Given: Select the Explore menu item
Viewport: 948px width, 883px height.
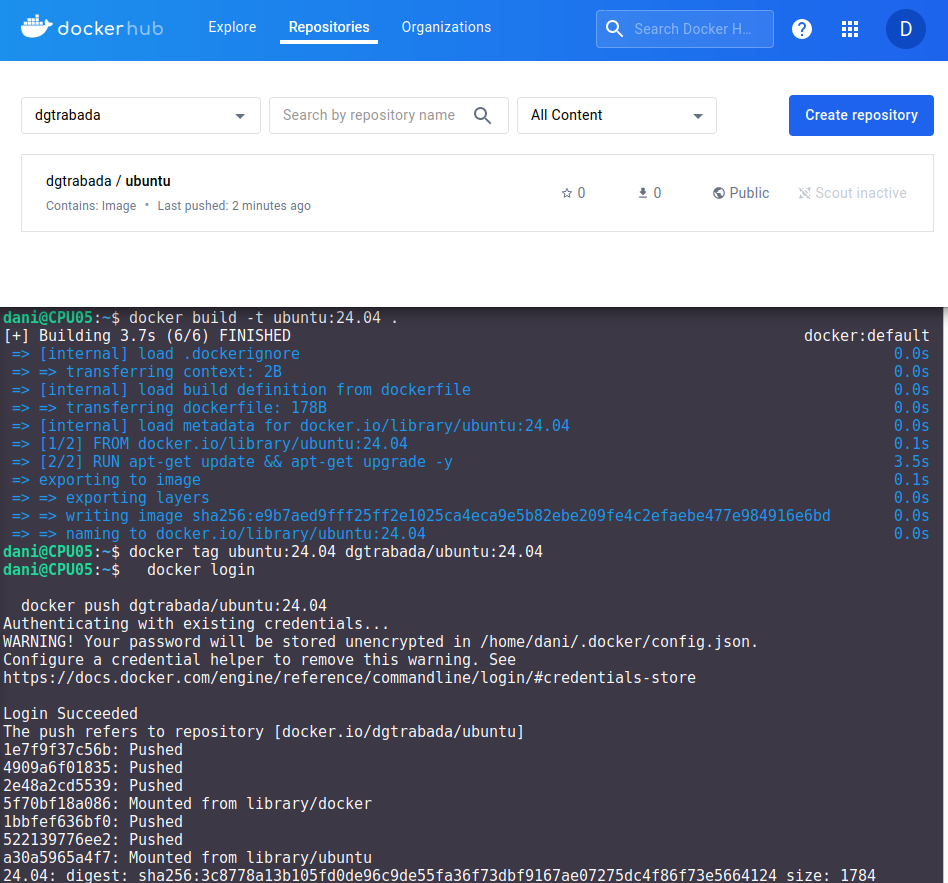Looking at the screenshot, I should pos(232,27).
